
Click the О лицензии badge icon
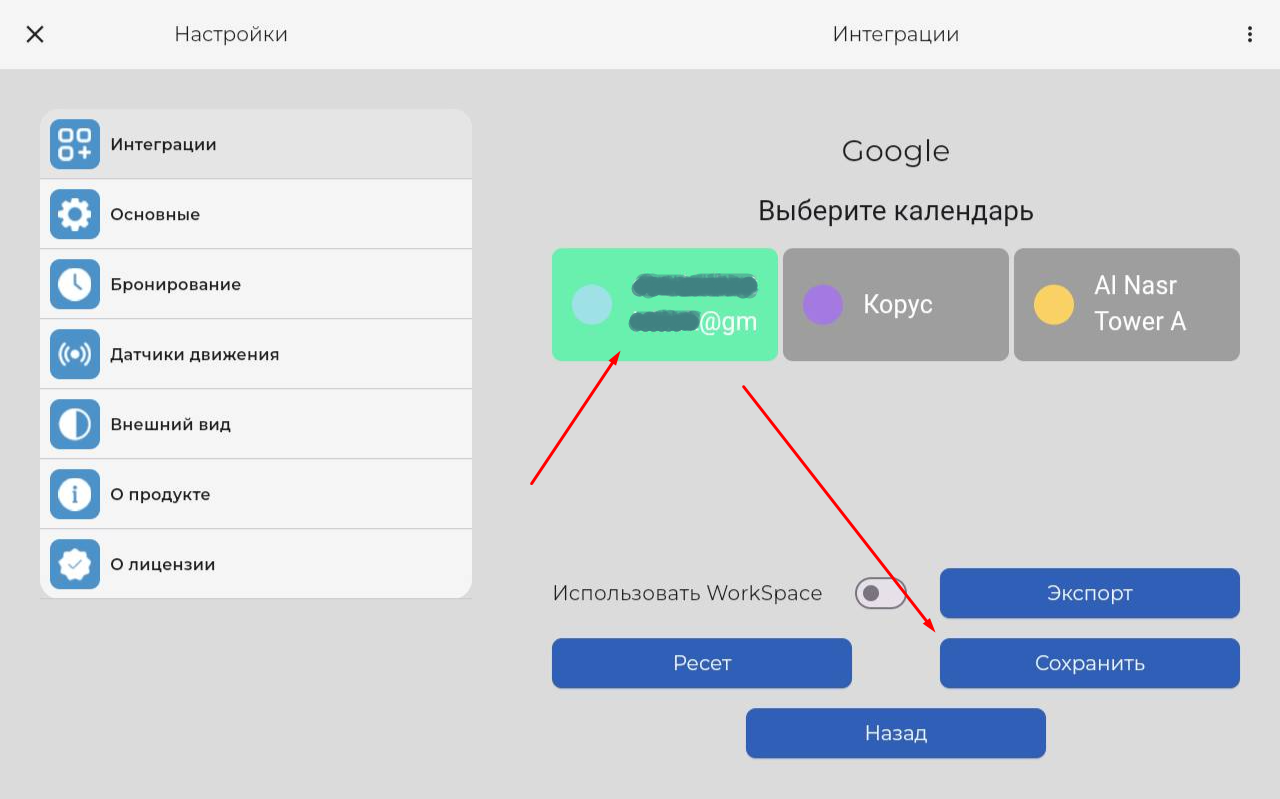(75, 564)
